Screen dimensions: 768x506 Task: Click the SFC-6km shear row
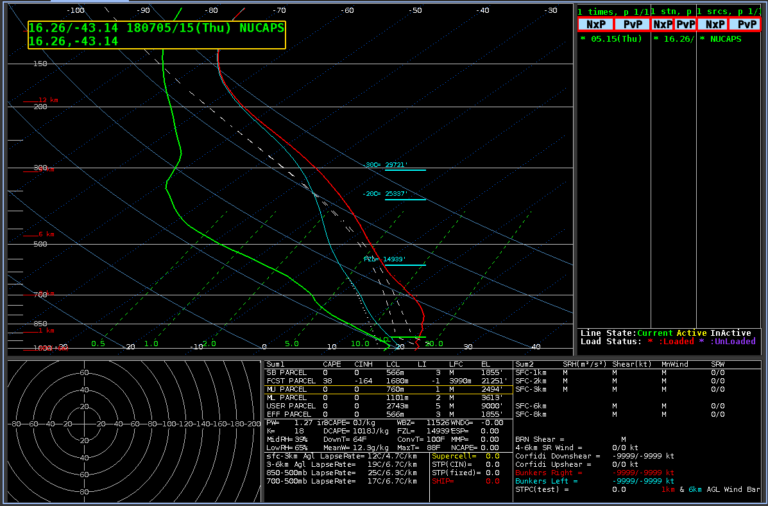620,406
